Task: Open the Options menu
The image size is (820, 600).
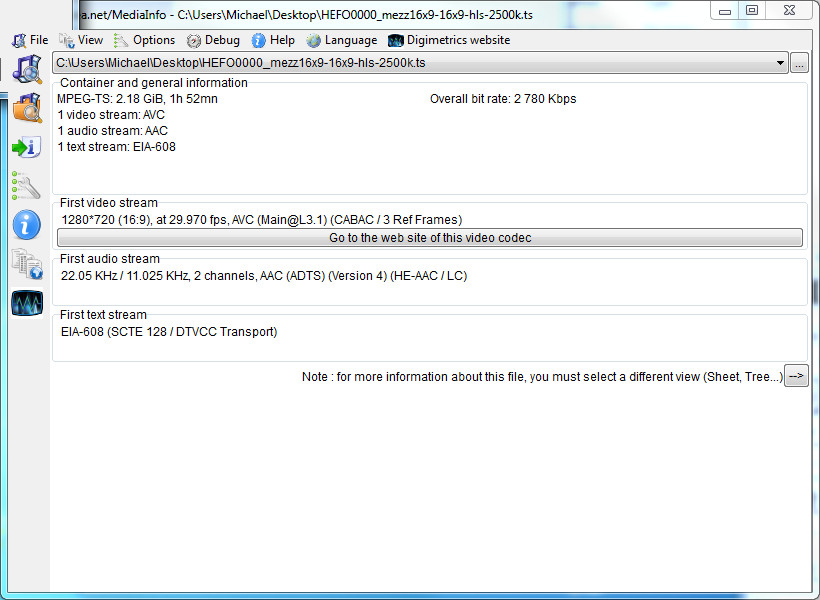Action: pyautogui.click(x=145, y=40)
